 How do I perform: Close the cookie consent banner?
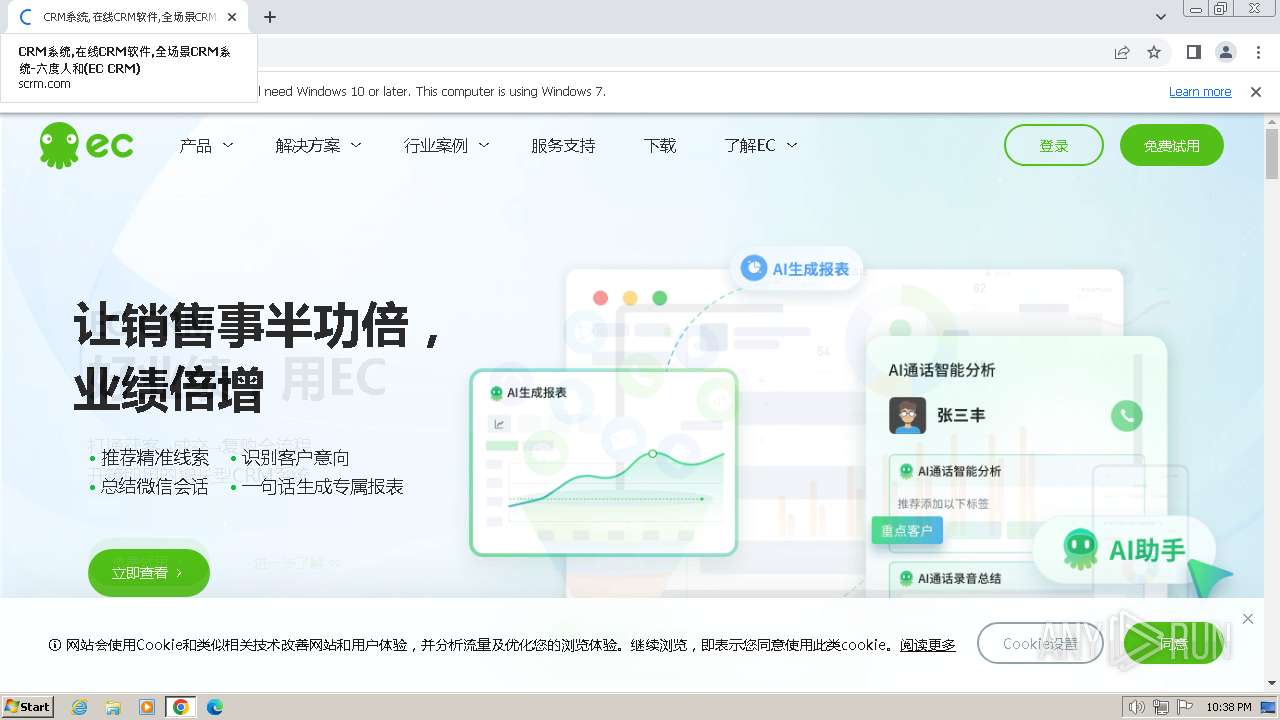[1248, 619]
